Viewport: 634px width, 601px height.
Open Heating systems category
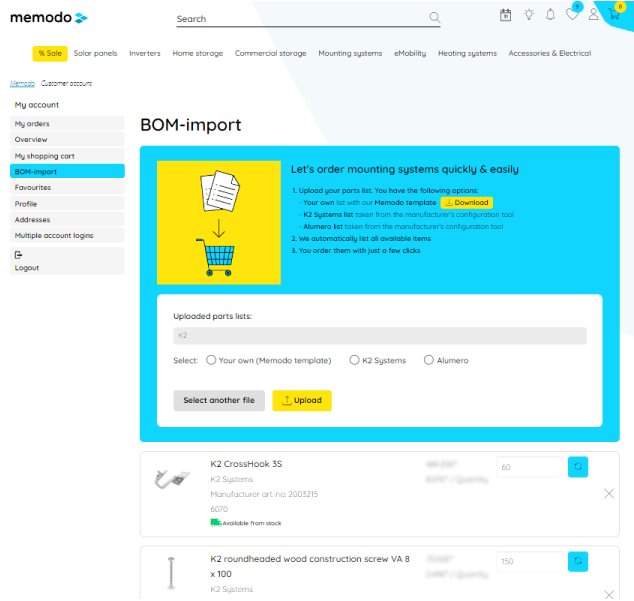(467, 53)
